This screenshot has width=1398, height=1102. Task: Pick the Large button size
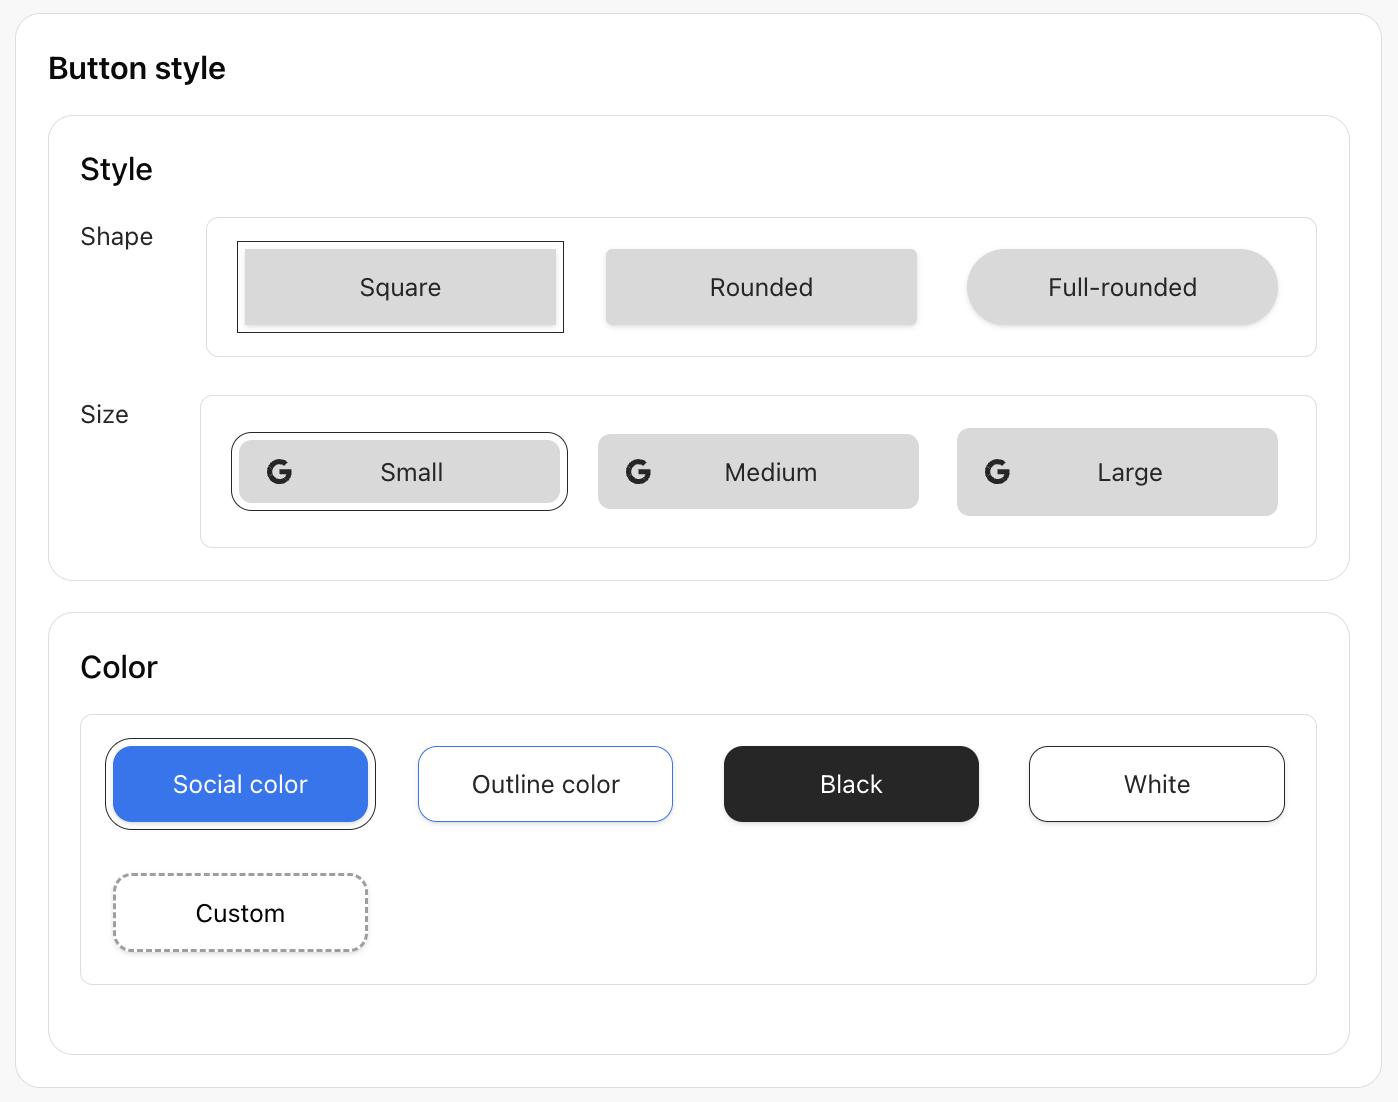point(1117,472)
